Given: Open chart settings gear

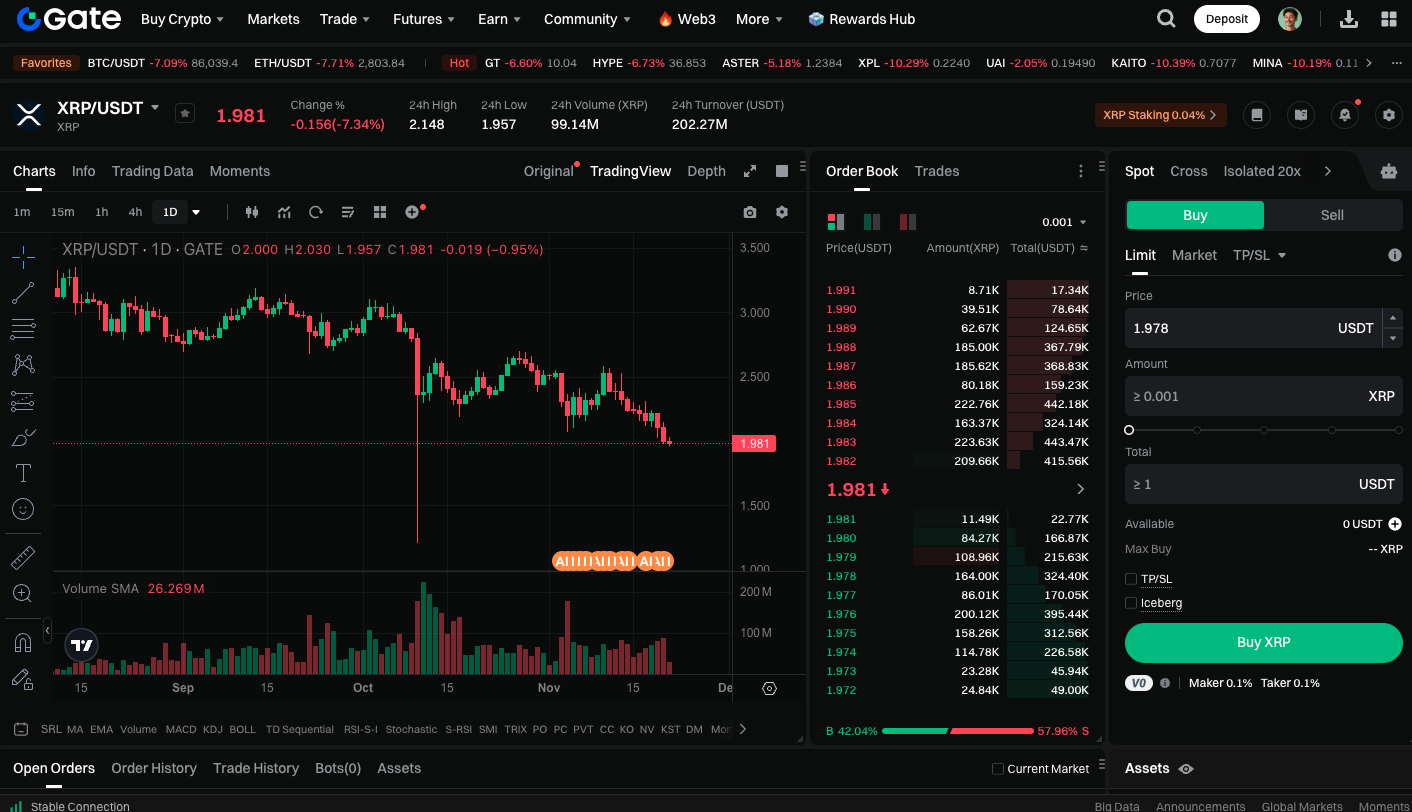Looking at the screenshot, I should tap(782, 212).
